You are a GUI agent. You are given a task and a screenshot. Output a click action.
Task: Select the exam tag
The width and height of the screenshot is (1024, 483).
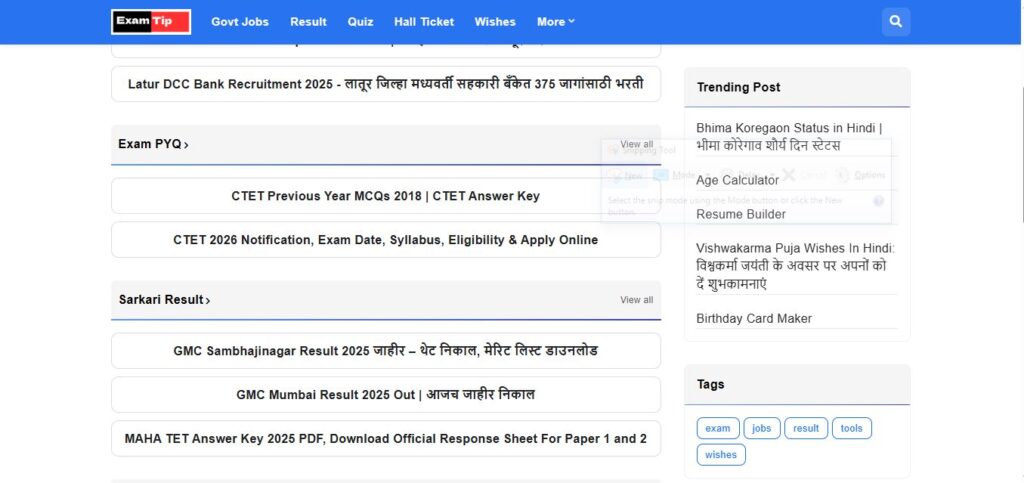click(718, 428)
